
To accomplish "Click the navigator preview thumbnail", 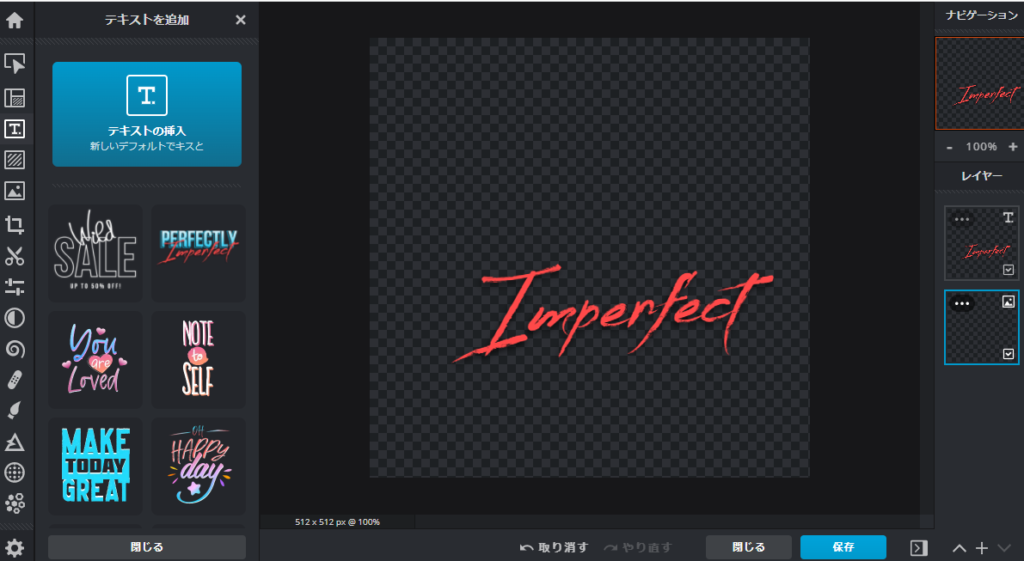I will 980,84.
